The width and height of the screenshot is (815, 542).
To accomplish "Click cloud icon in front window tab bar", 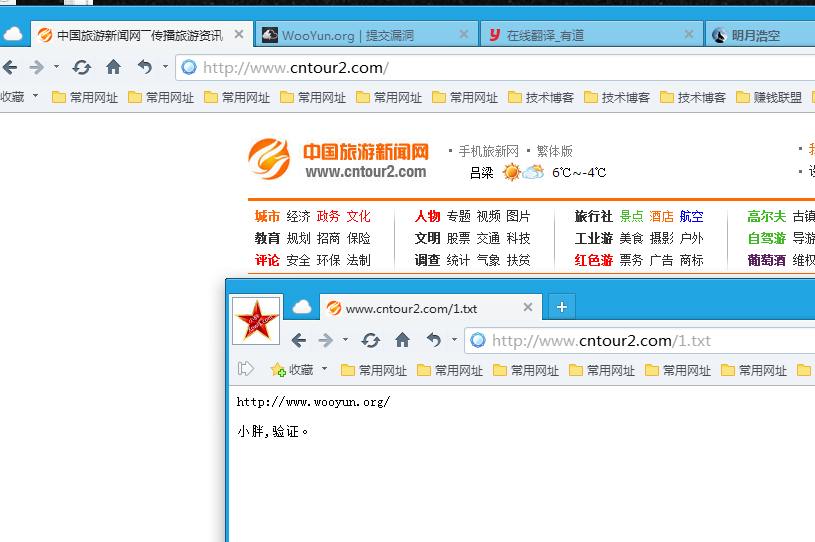I will (x=301, y=307).
